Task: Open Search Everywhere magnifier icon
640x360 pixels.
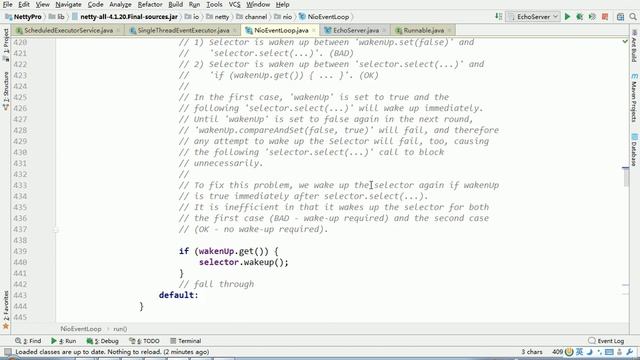Action: [x=633, y=17]
